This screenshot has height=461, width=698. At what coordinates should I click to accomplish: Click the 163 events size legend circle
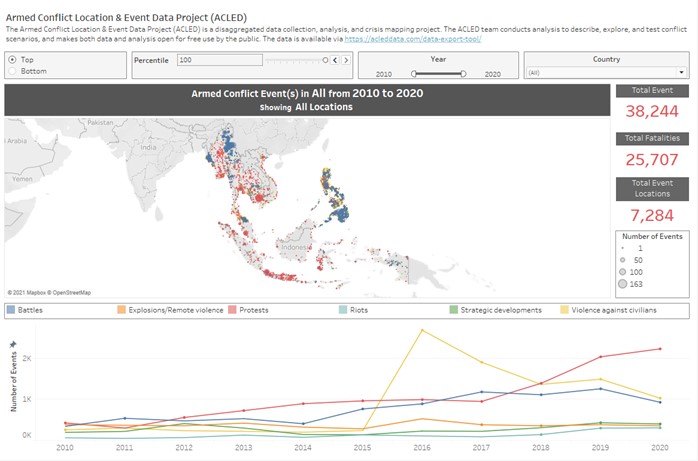coord(623,285)
